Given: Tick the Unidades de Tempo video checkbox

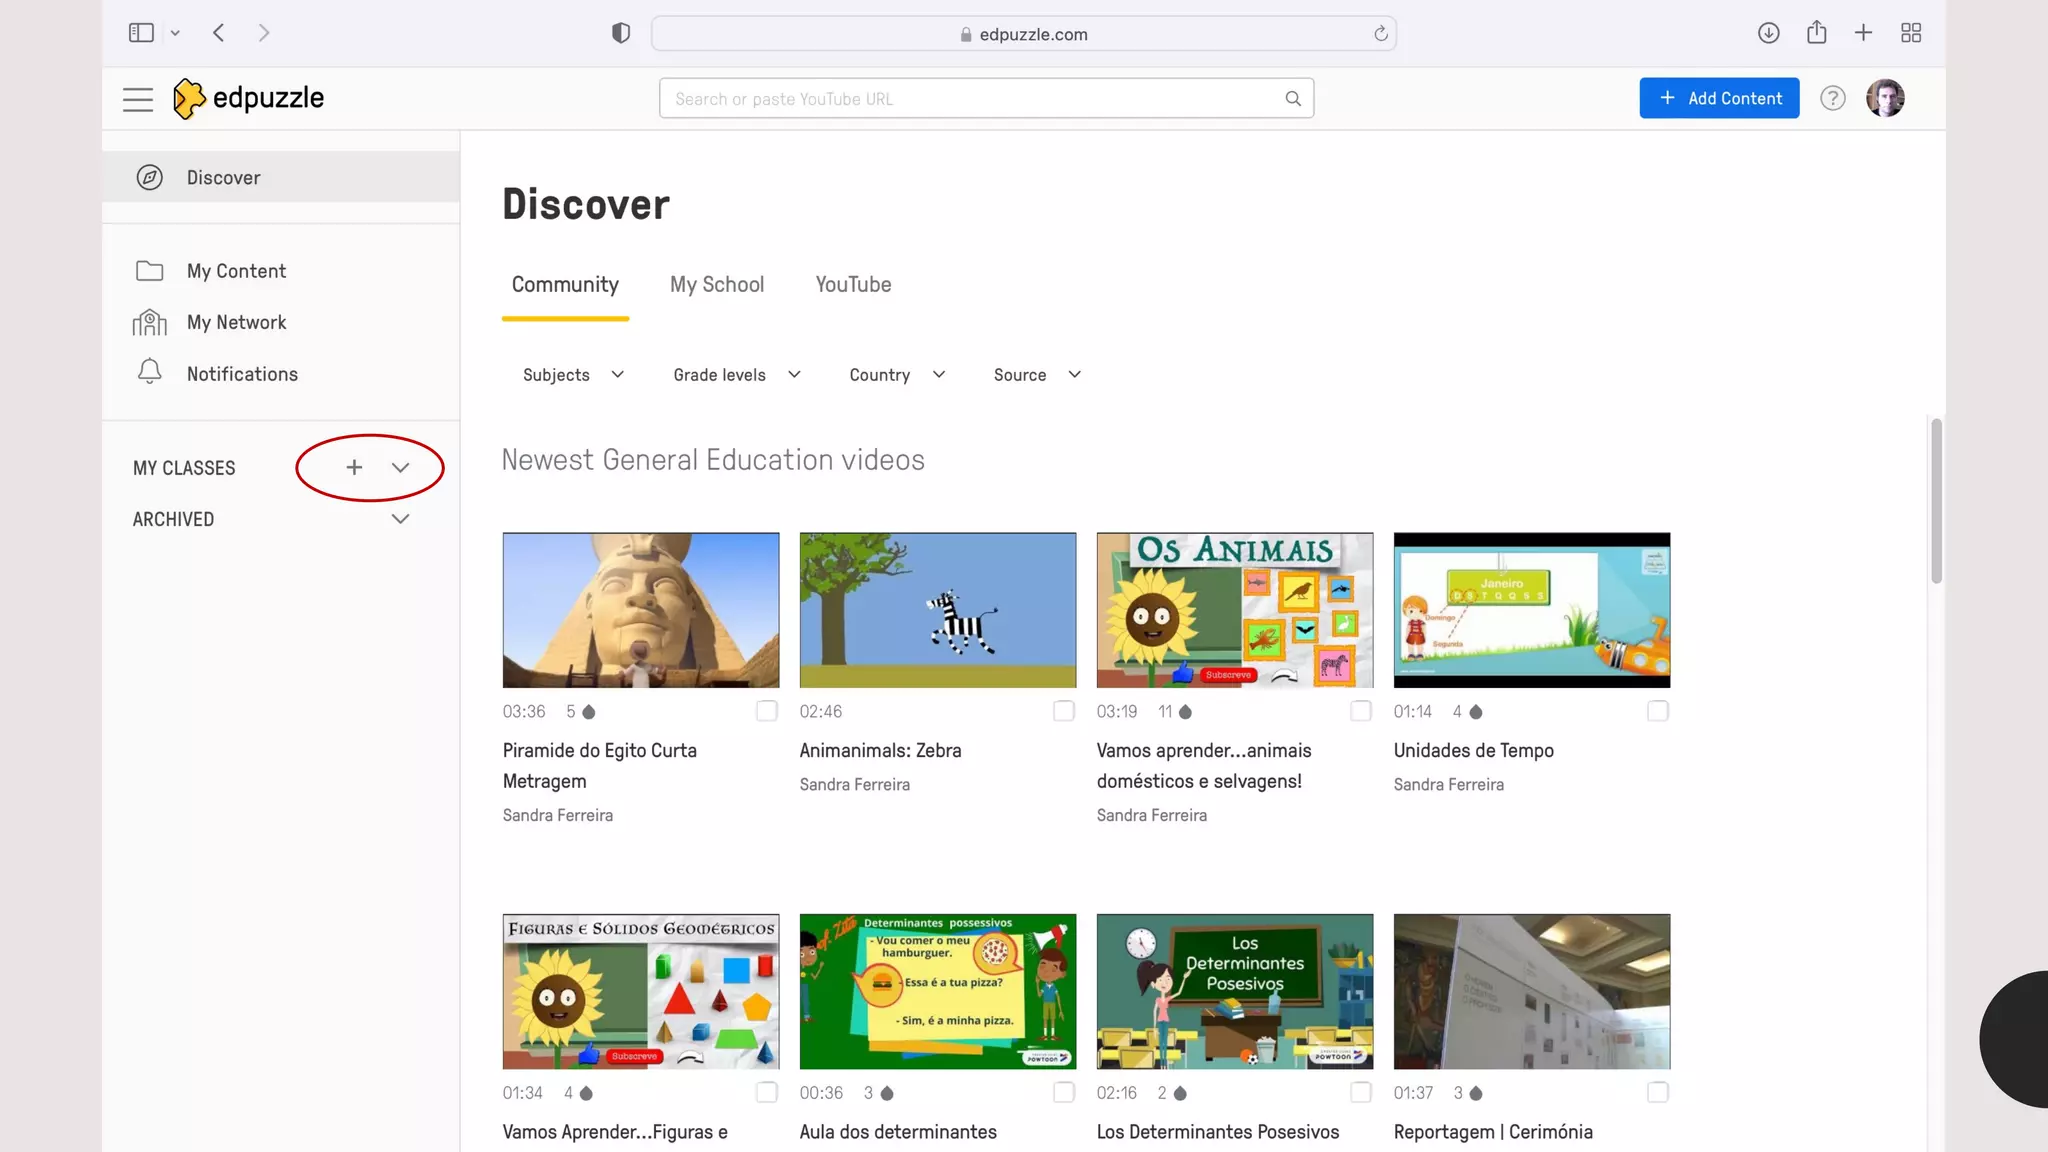Looking at the screenshot, I should click(1657, 711).
